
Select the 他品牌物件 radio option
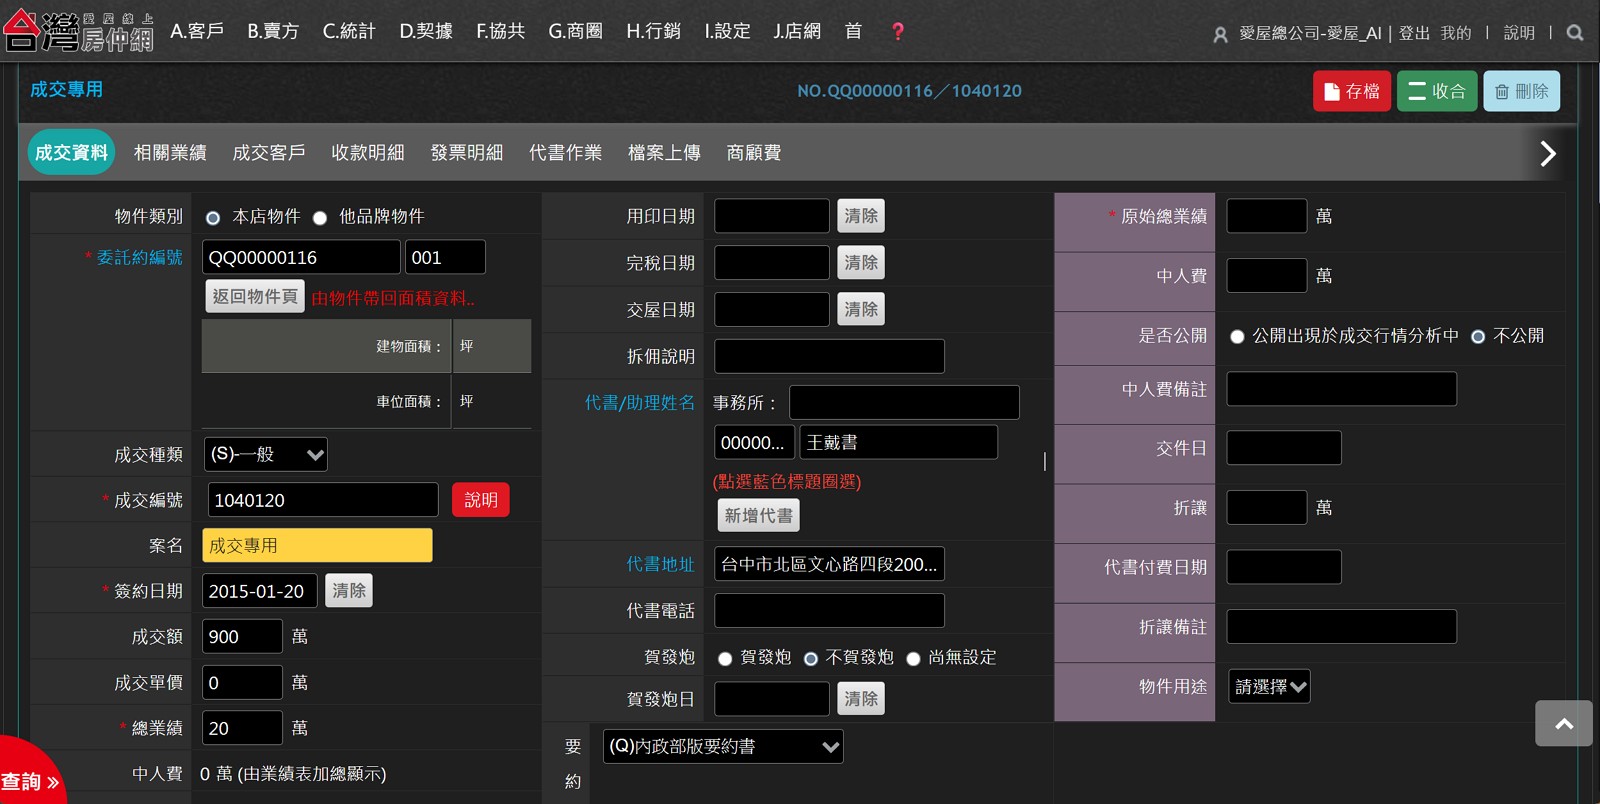click(320, 218)
